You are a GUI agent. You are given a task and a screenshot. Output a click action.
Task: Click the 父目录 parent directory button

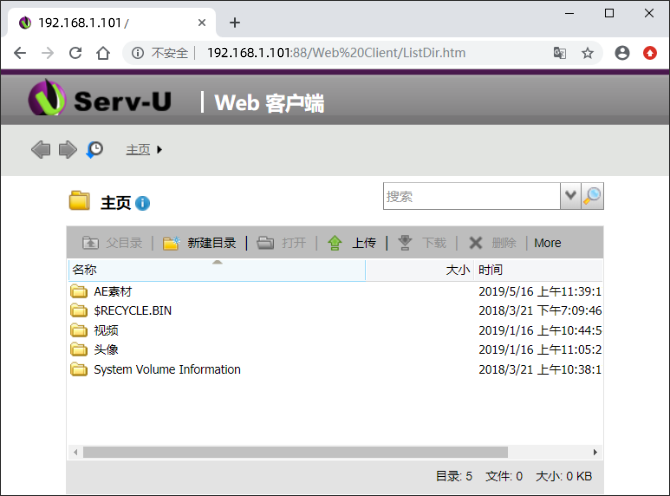coord(112,243)
